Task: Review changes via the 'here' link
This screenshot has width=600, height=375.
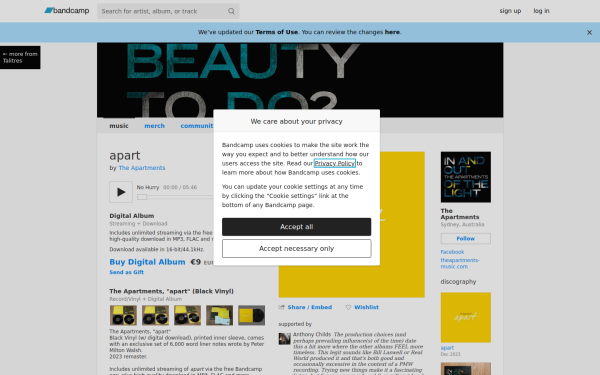Action: tap(392, 32)
